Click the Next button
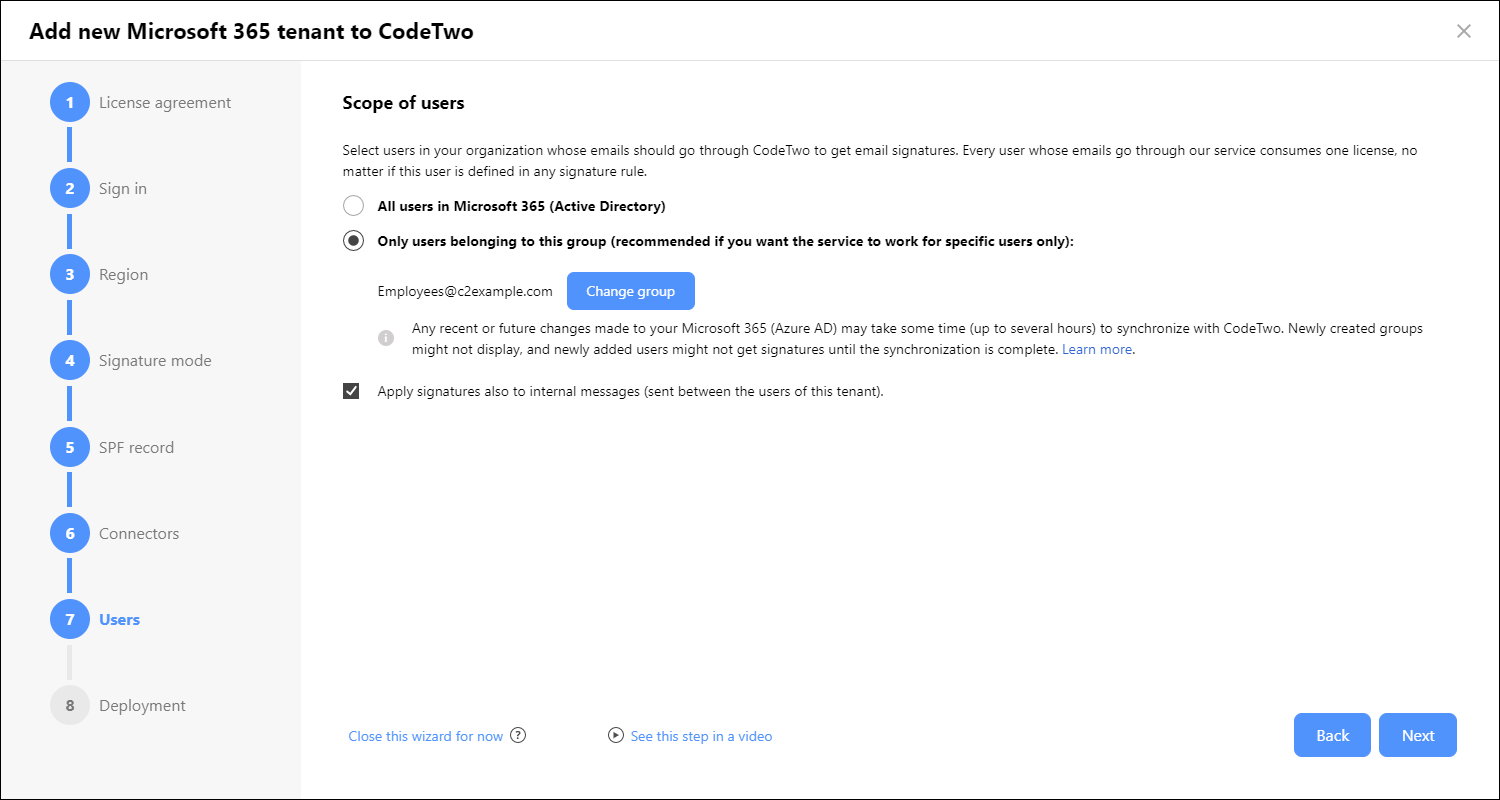Screen dimensions: 1500x800 pyautogui.click(x=1418, y=735)
